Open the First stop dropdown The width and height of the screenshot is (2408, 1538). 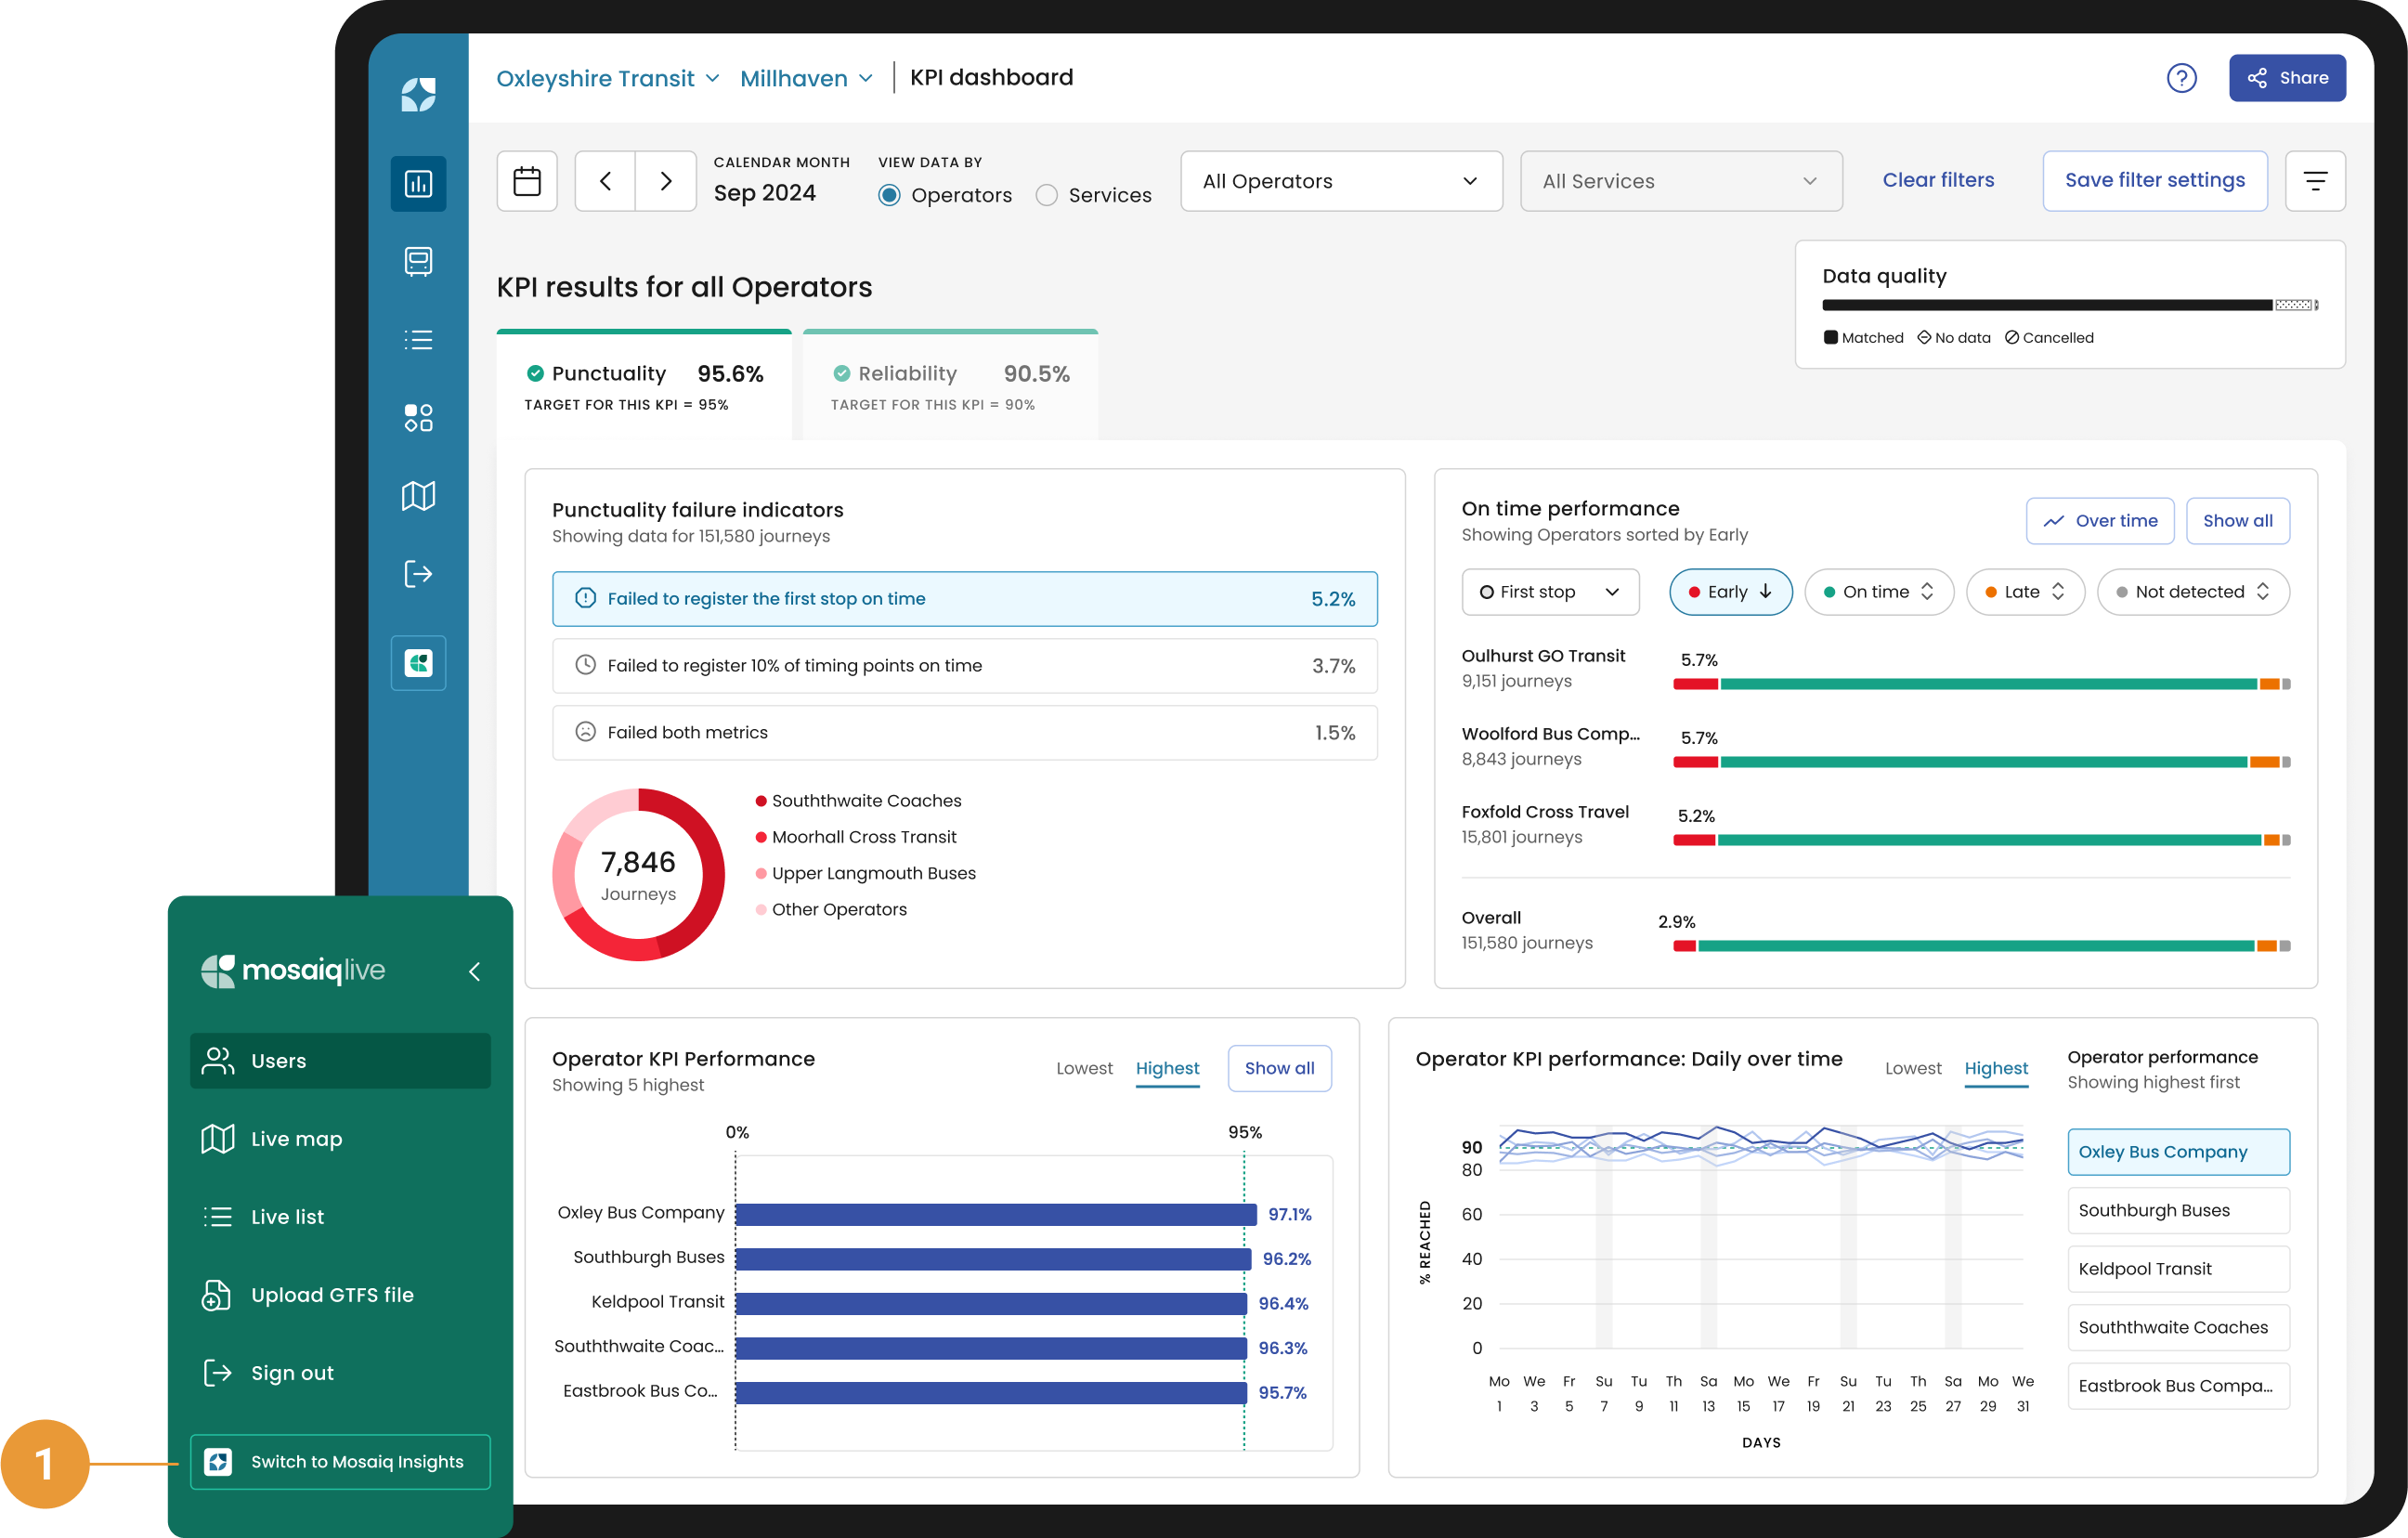1549,591
